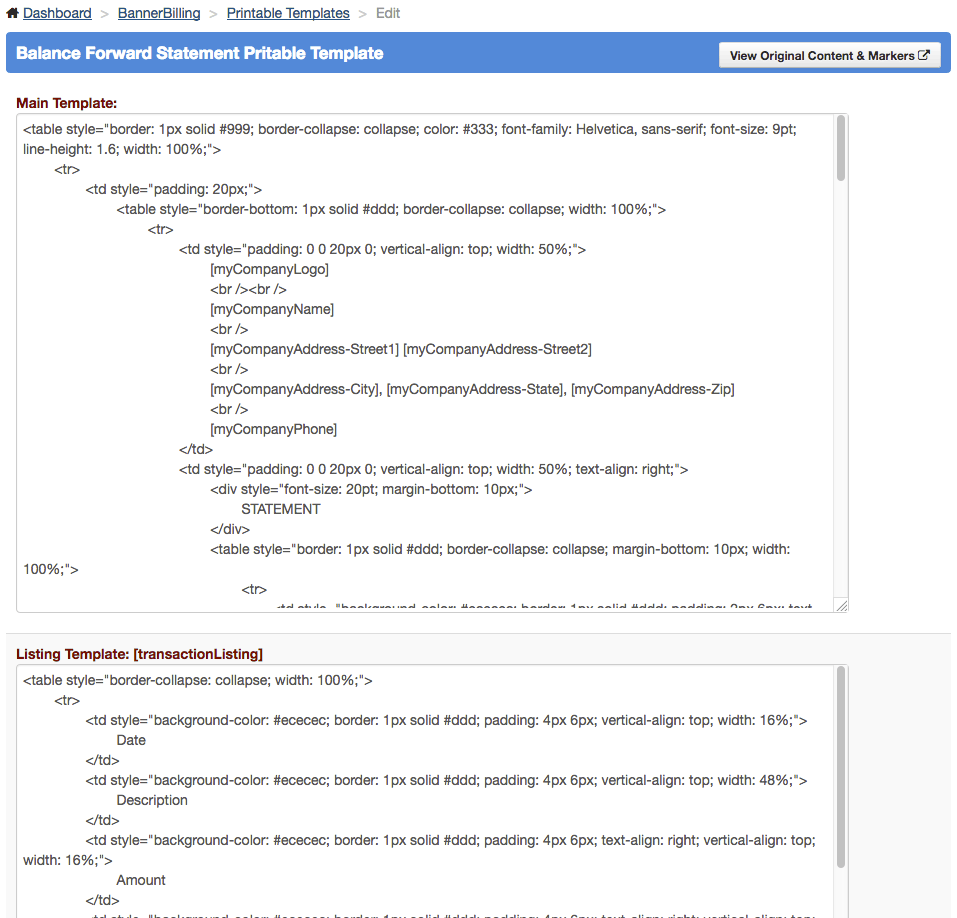Image resolution: width=957 pixels, height=918 pixels.
Task: Click the Main Template field label
Action: (x=67, y=102)
